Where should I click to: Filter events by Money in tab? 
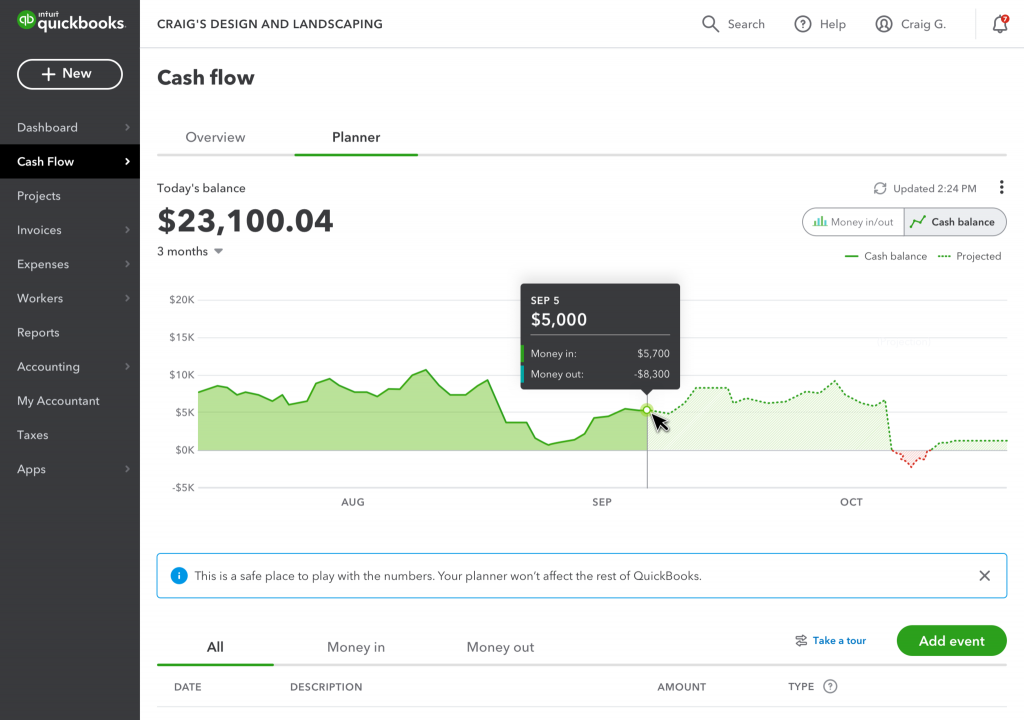[356, 647]
